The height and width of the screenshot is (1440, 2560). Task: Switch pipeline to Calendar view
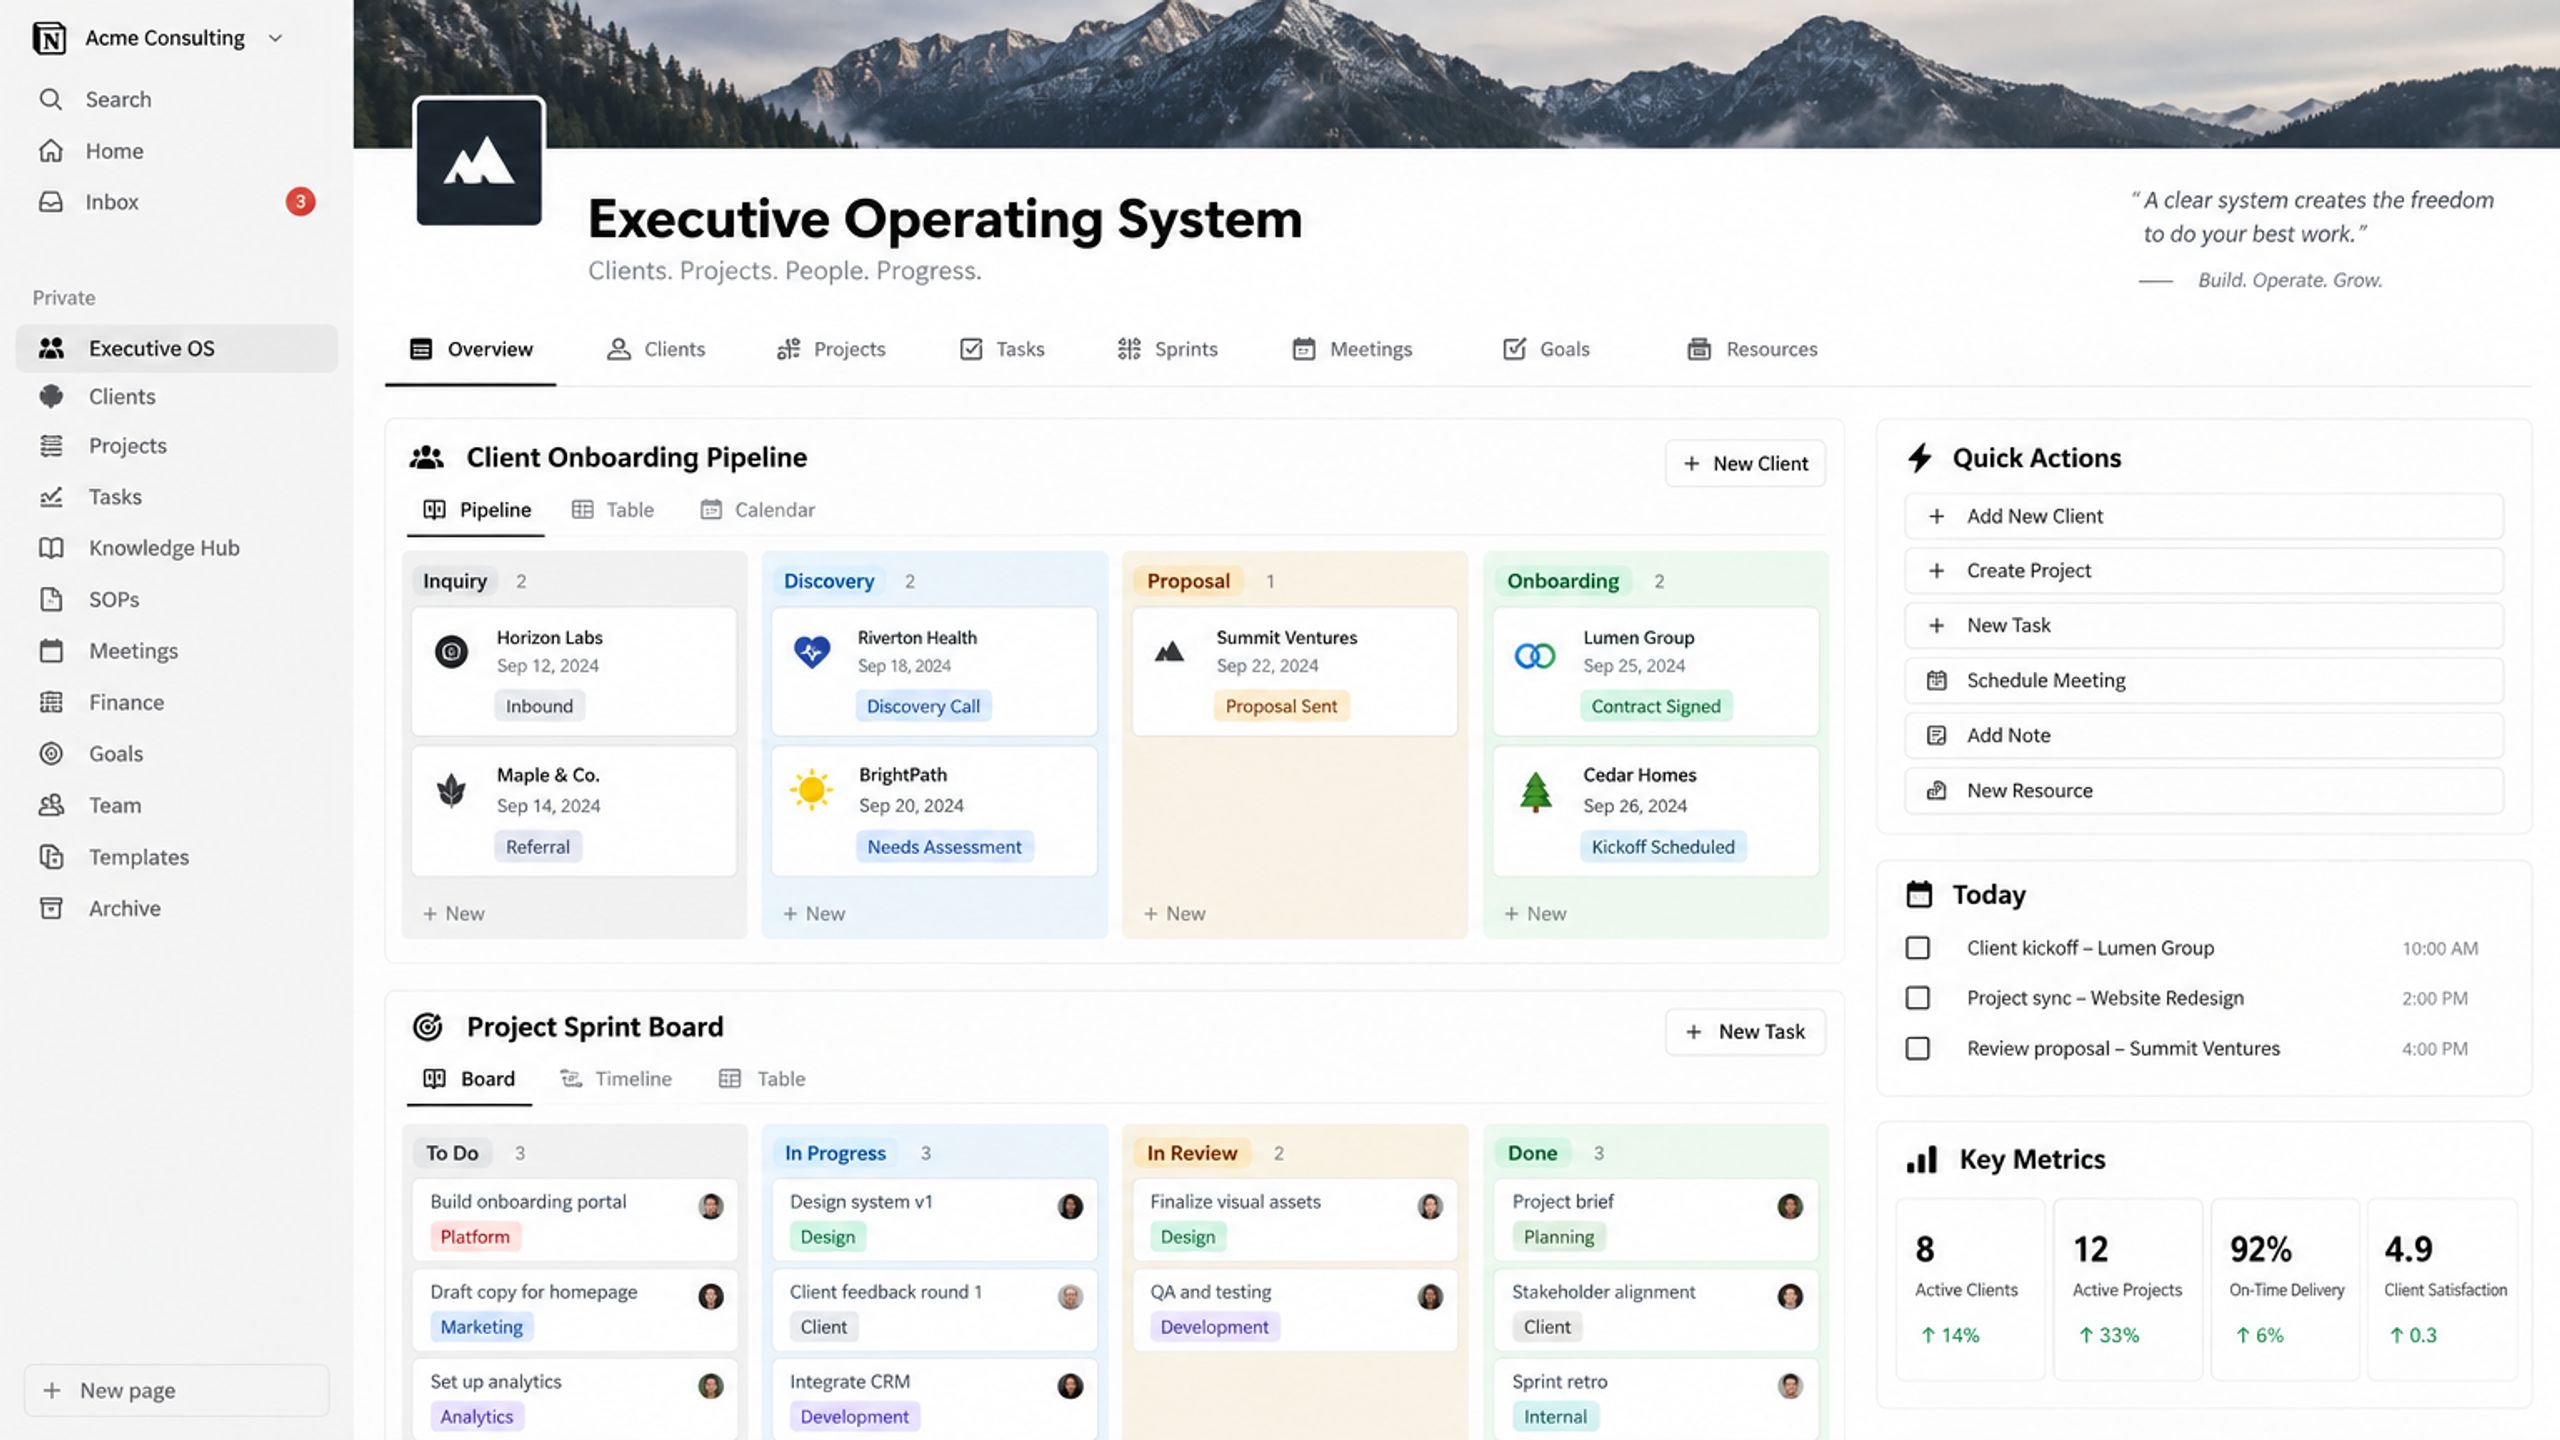point(757,510)
